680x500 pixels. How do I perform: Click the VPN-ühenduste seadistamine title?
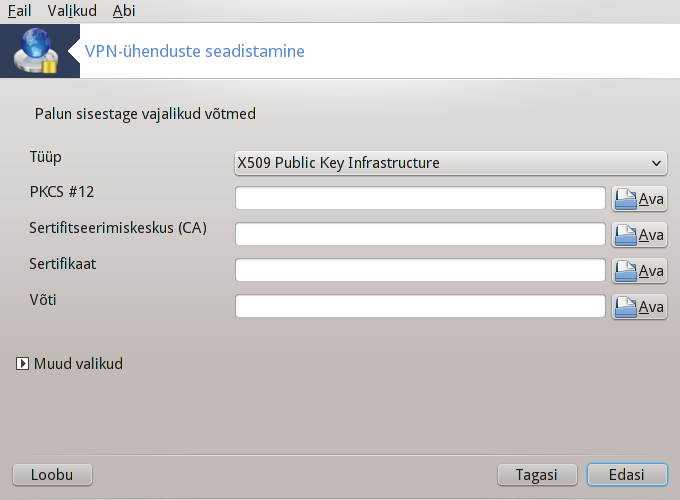click(195, 51)
